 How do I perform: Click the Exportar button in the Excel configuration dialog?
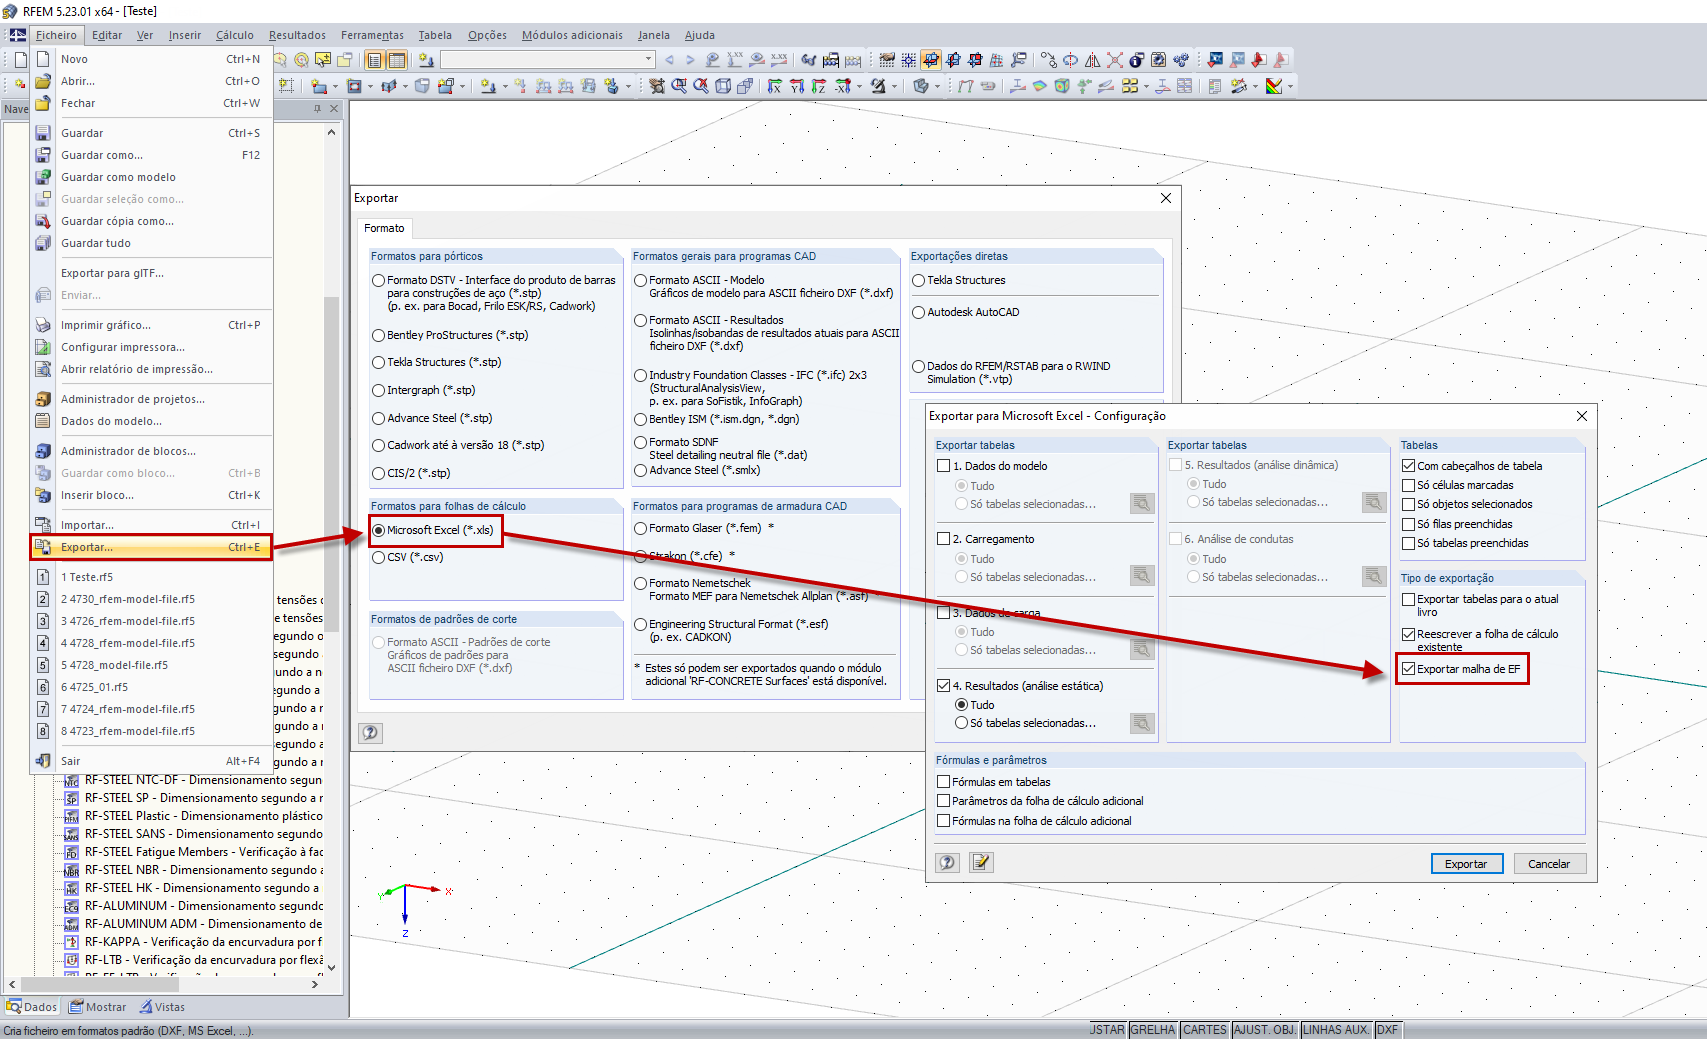click(1467, 863)
